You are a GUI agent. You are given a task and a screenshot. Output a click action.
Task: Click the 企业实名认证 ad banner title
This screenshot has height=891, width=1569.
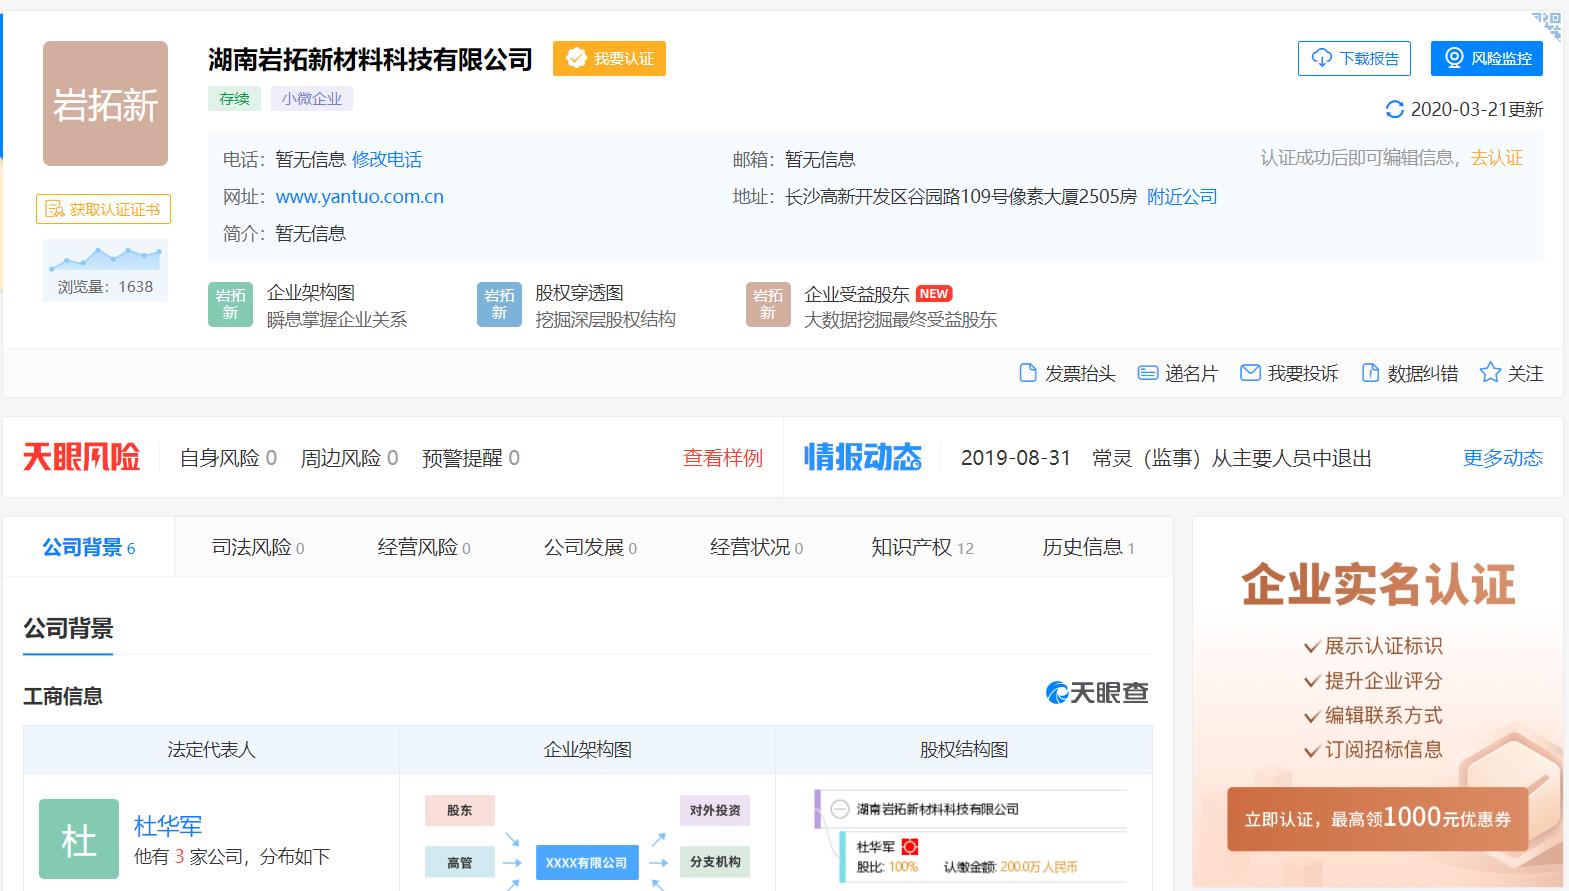coord(1378,585)
